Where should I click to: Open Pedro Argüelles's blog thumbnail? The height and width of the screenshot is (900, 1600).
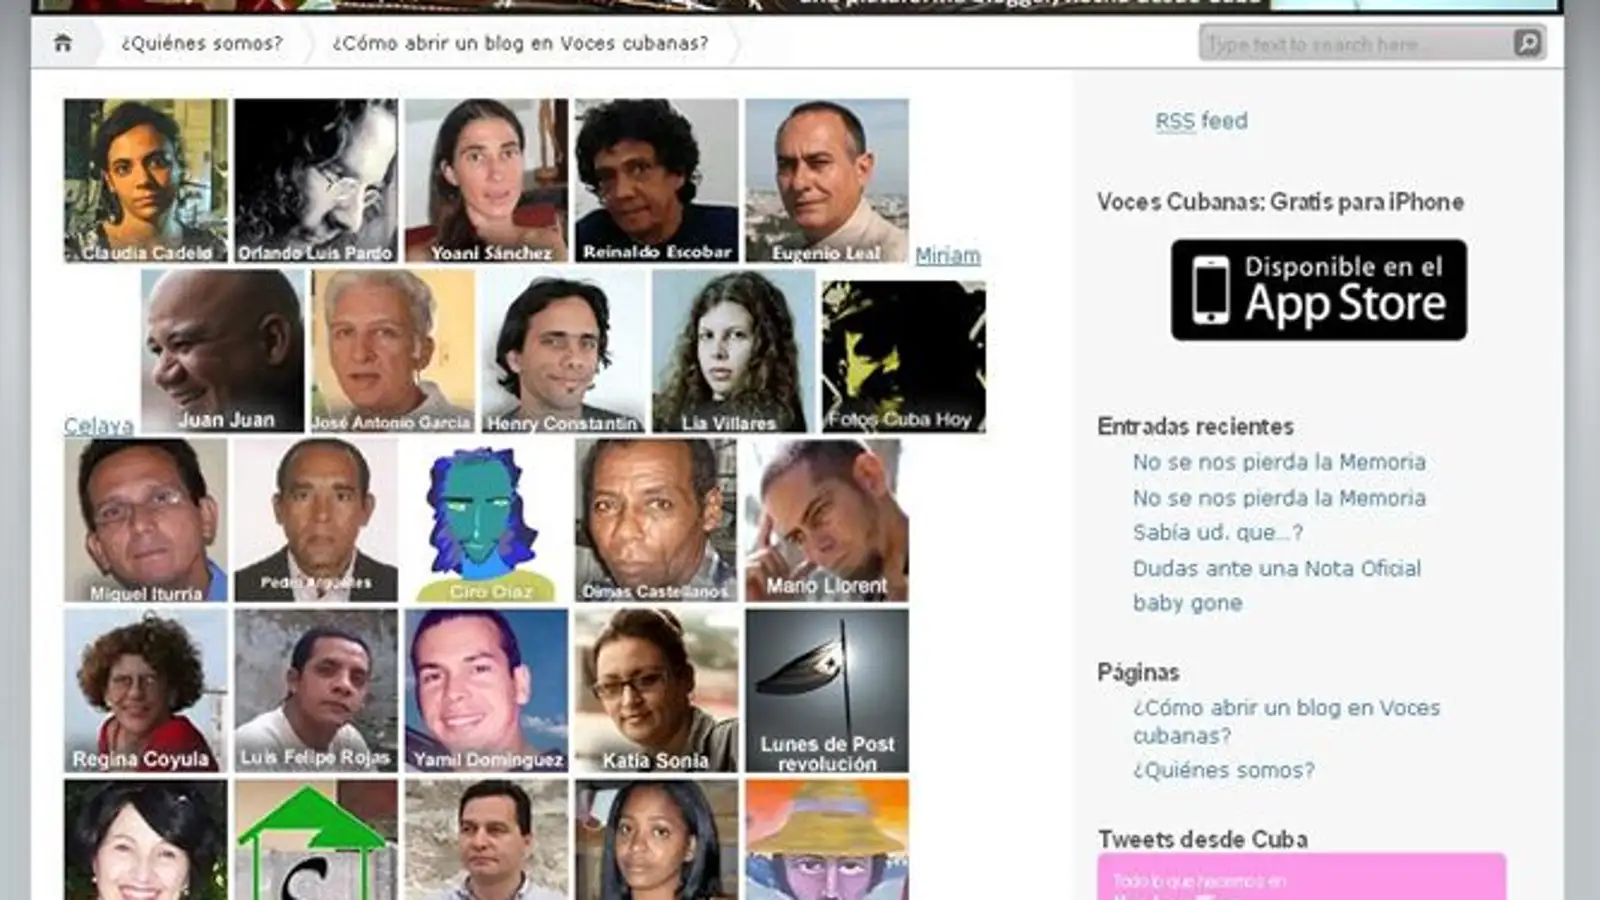point(316,520)
